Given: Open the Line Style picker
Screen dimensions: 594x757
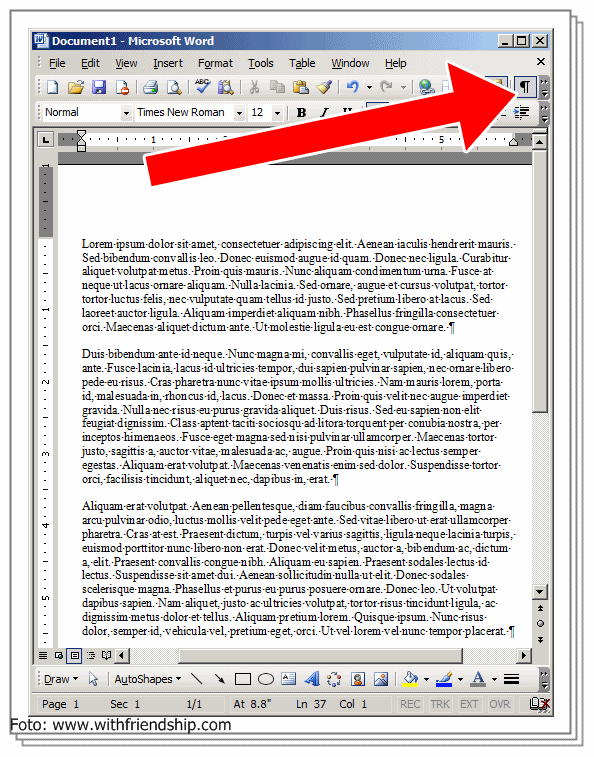Looking at the screenshot, I should point(511,679).
